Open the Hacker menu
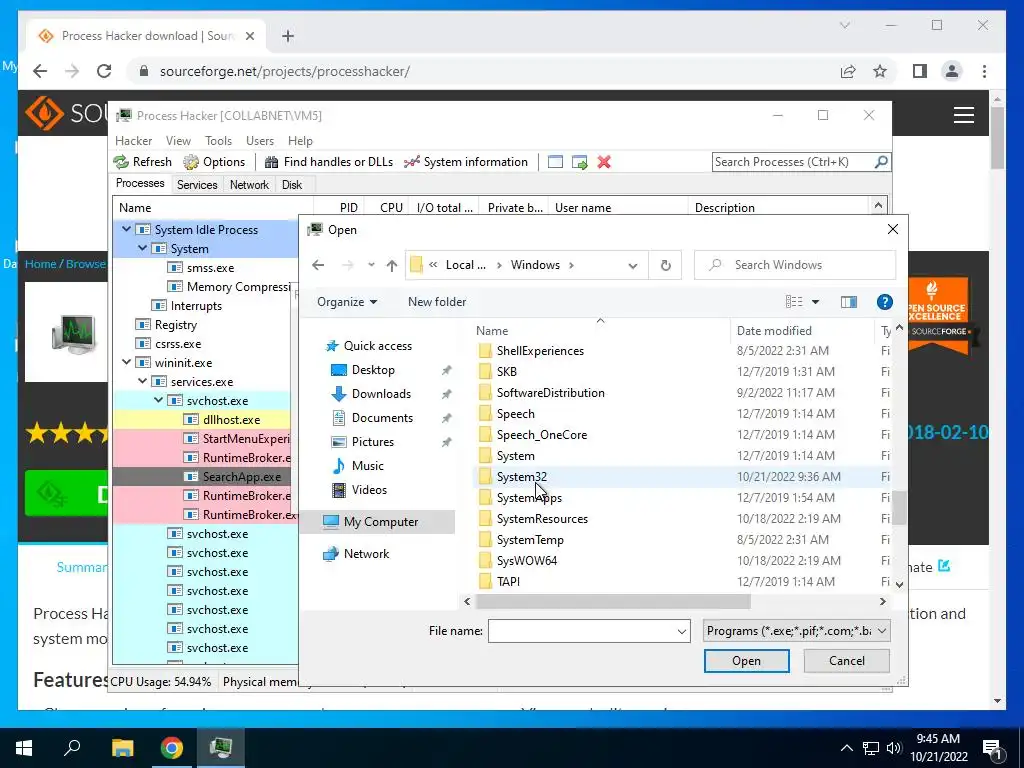 click(133, 140)
